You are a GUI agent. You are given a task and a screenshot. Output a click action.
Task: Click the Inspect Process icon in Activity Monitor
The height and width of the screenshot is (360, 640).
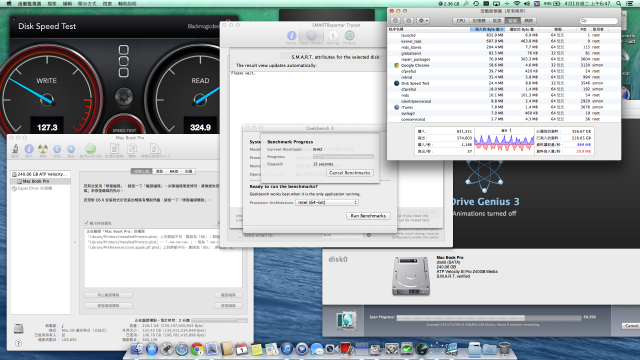point(409,20)
